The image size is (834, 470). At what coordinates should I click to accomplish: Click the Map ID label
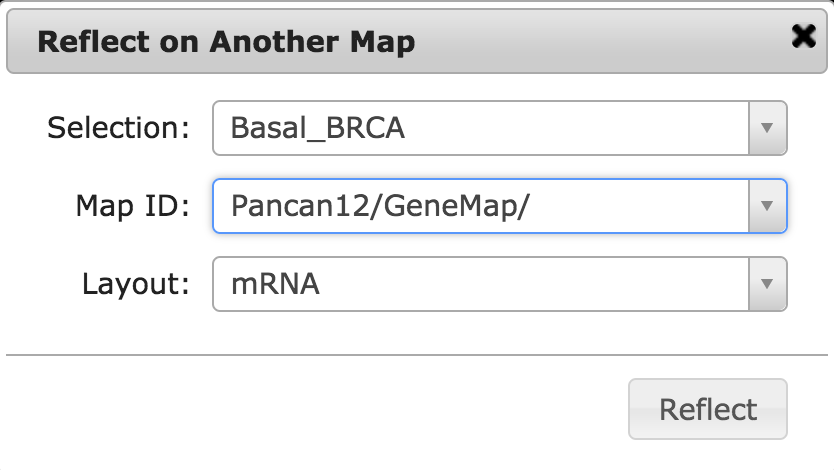click(x=132, y=206)
